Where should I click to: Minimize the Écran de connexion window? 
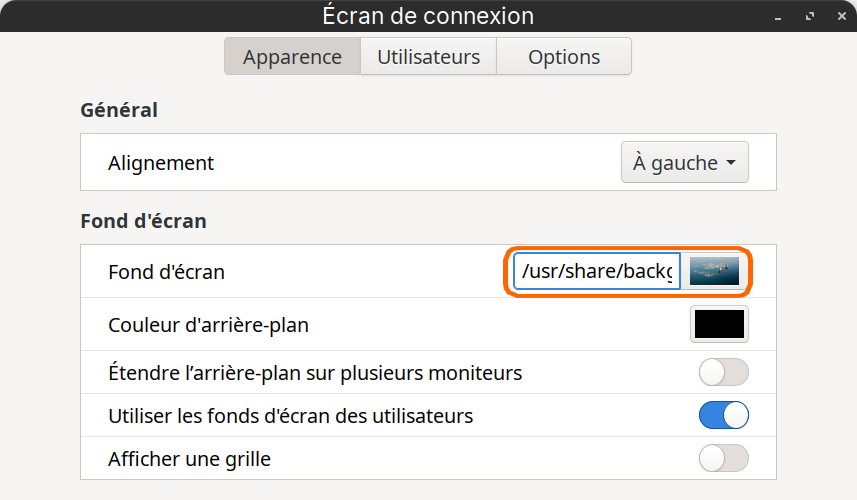pos(778,17)
